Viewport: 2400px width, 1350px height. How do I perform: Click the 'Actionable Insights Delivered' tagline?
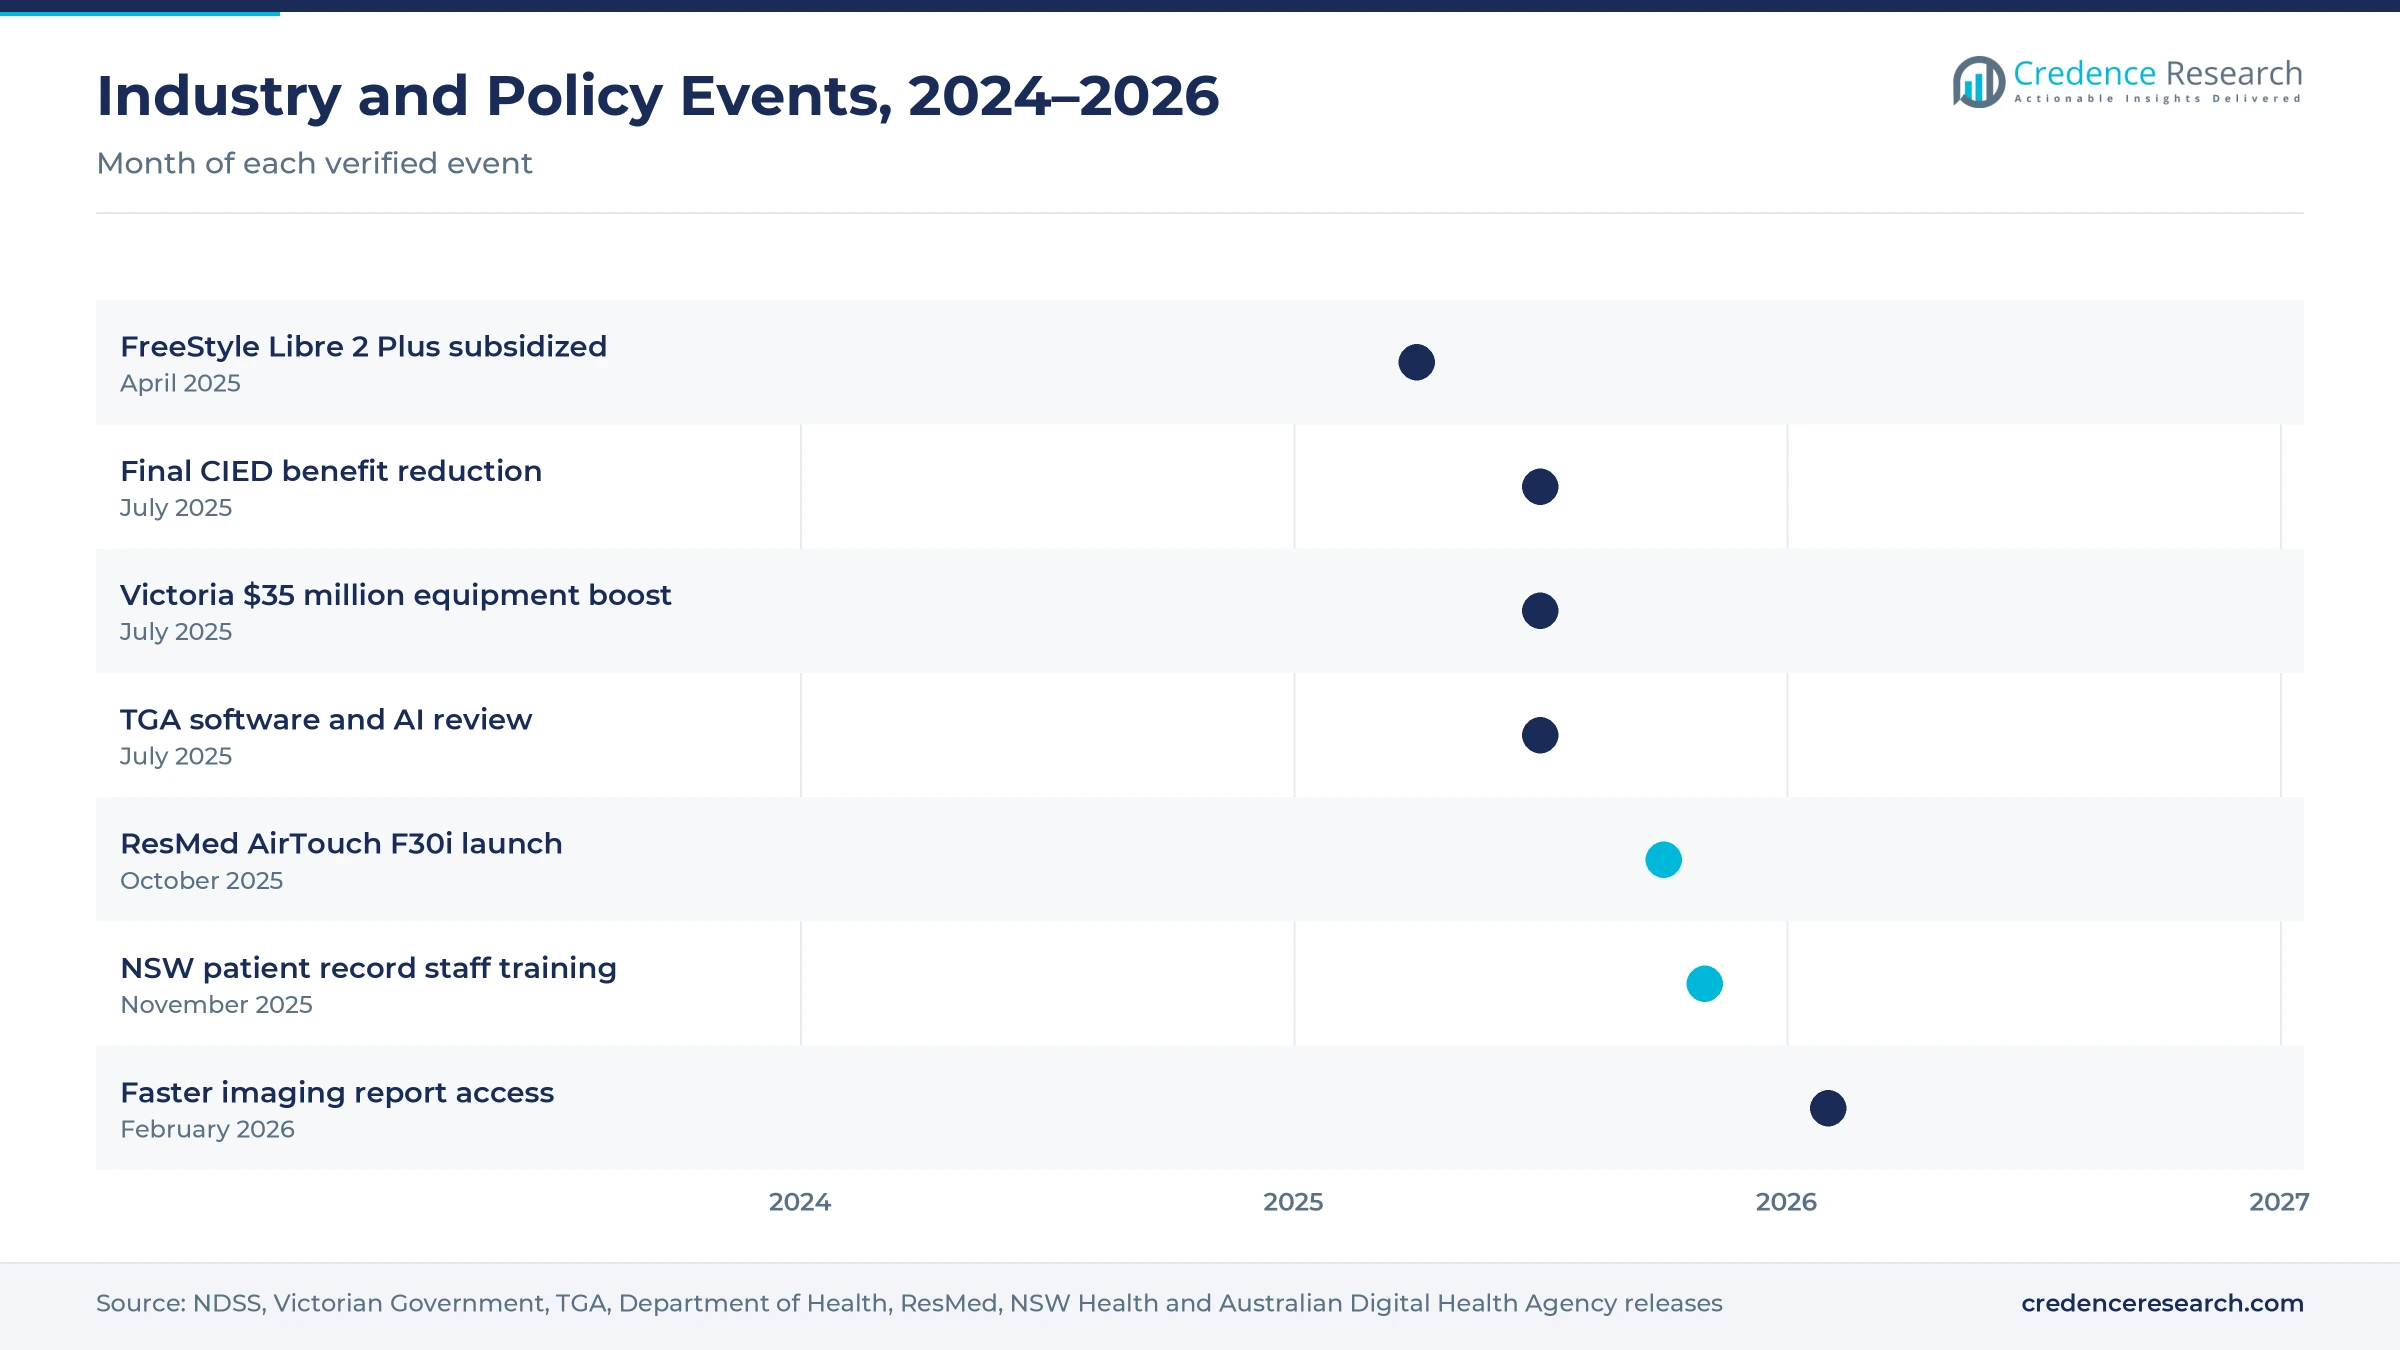point(2158,99)
